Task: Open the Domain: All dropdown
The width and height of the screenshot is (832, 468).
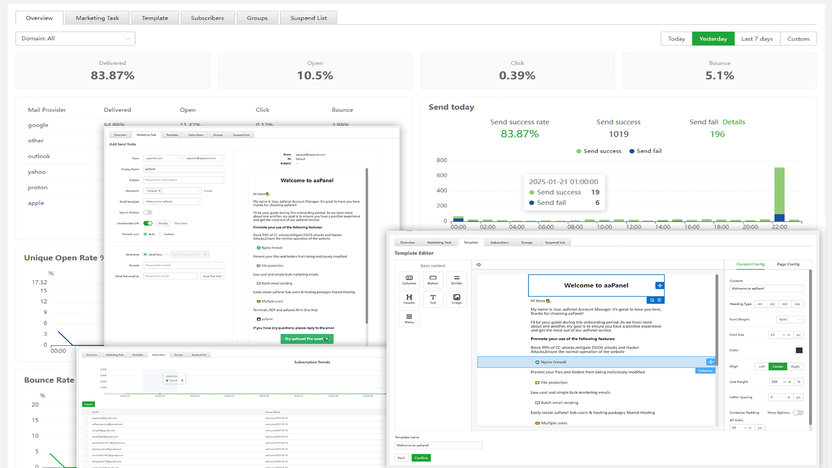Action: pyautogui.click(x=75, y=39)
